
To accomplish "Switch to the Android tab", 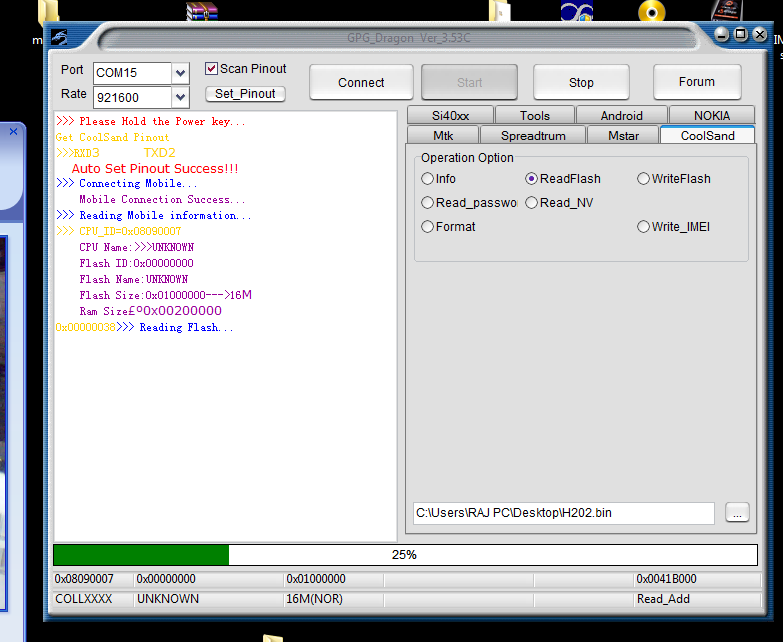I will coord(622,115).
